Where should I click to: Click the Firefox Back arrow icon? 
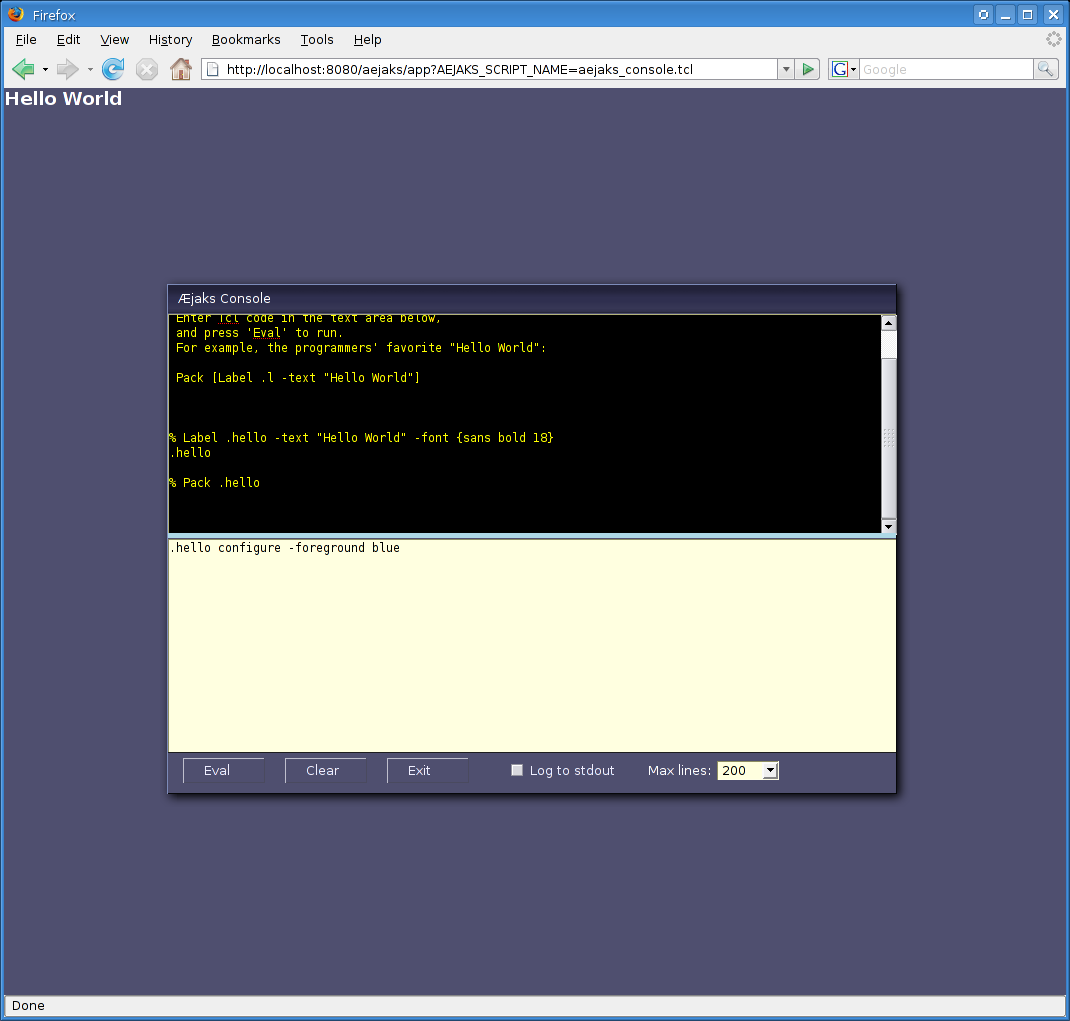[23, 69]
